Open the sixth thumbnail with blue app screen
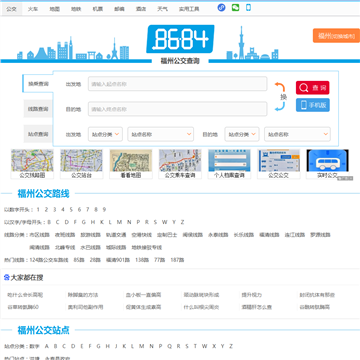360x360 pixels. 279,164
